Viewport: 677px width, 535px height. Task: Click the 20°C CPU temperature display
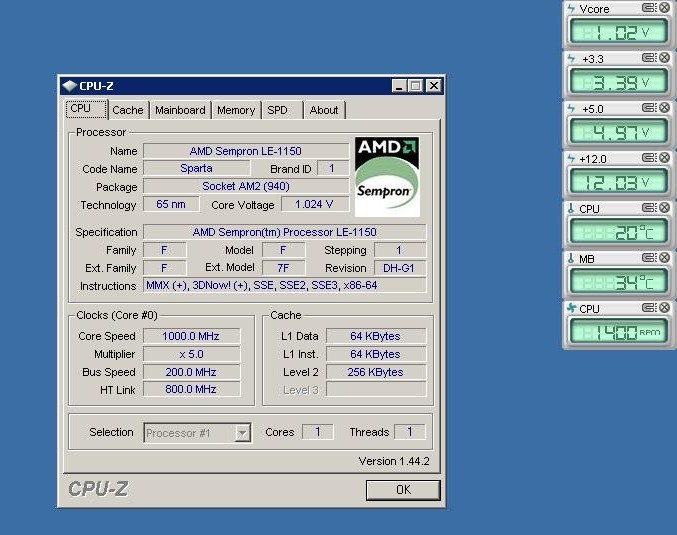[x=618, y=232]
